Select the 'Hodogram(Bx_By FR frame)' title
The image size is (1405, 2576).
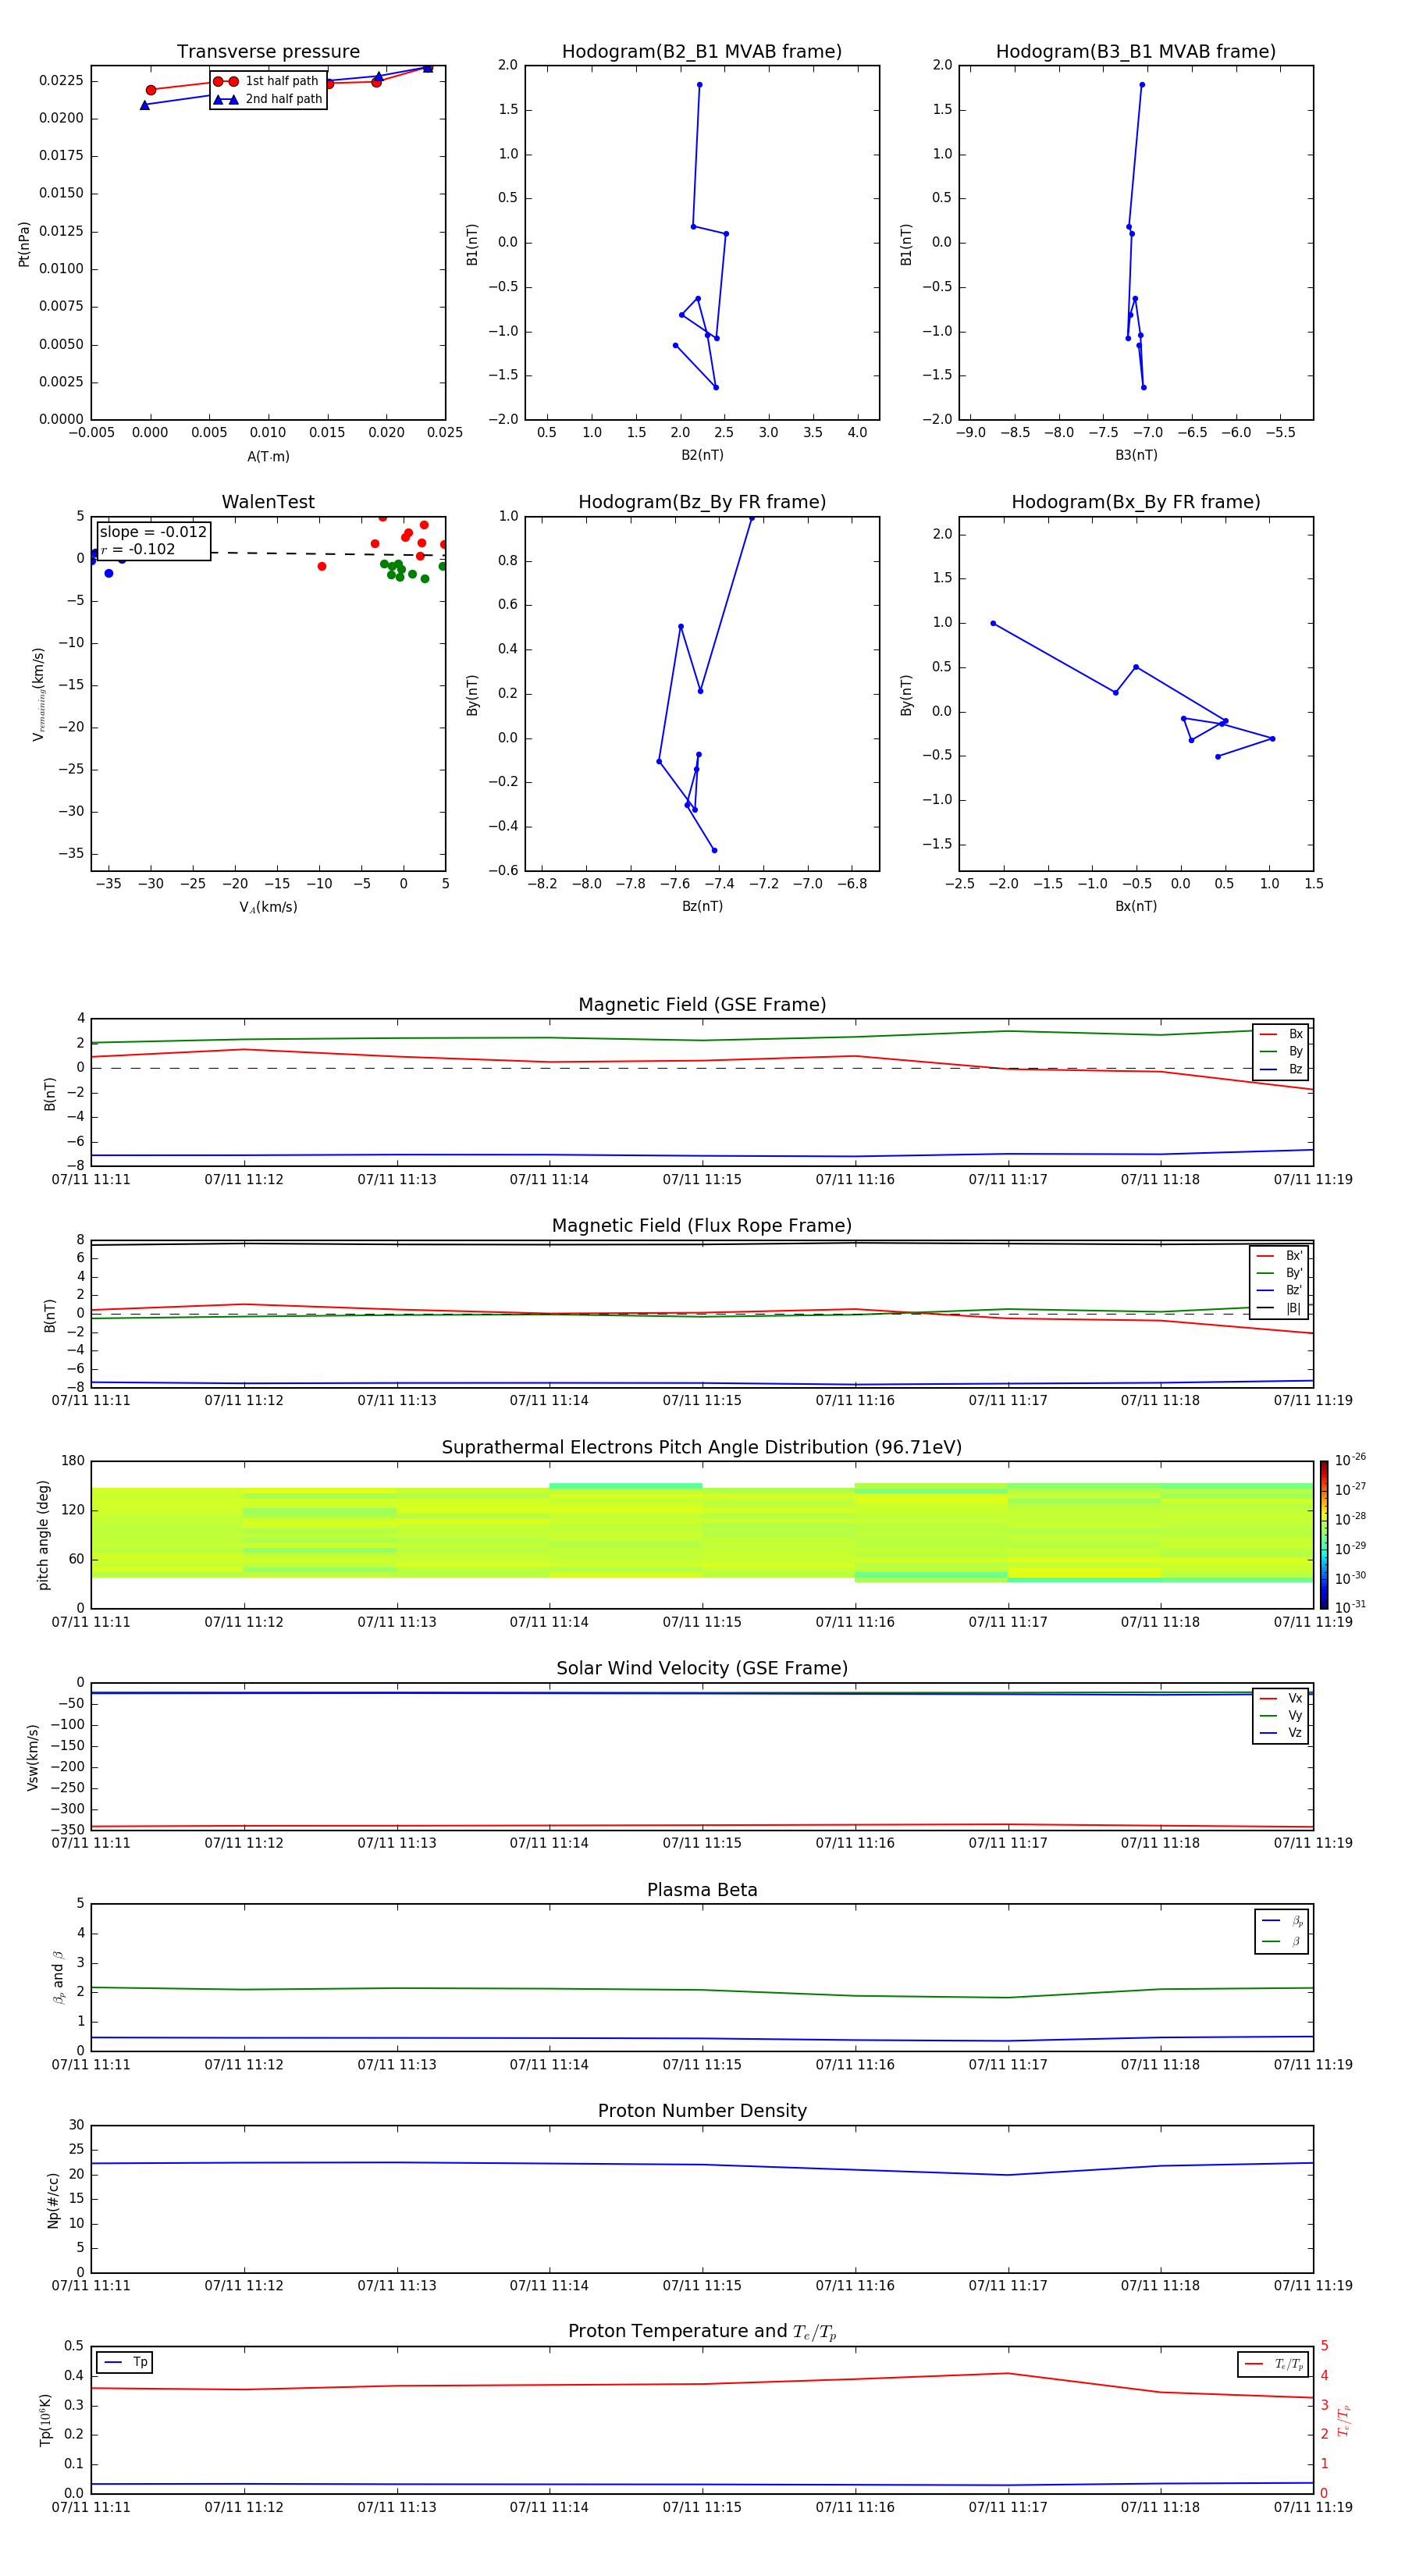click(1136, 502)
